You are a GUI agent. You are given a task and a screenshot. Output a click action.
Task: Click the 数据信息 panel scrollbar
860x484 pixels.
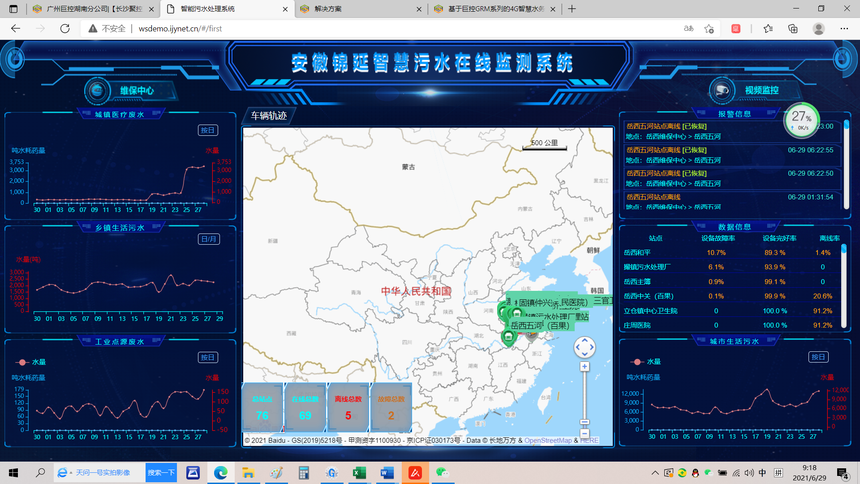tap(844, 286)
